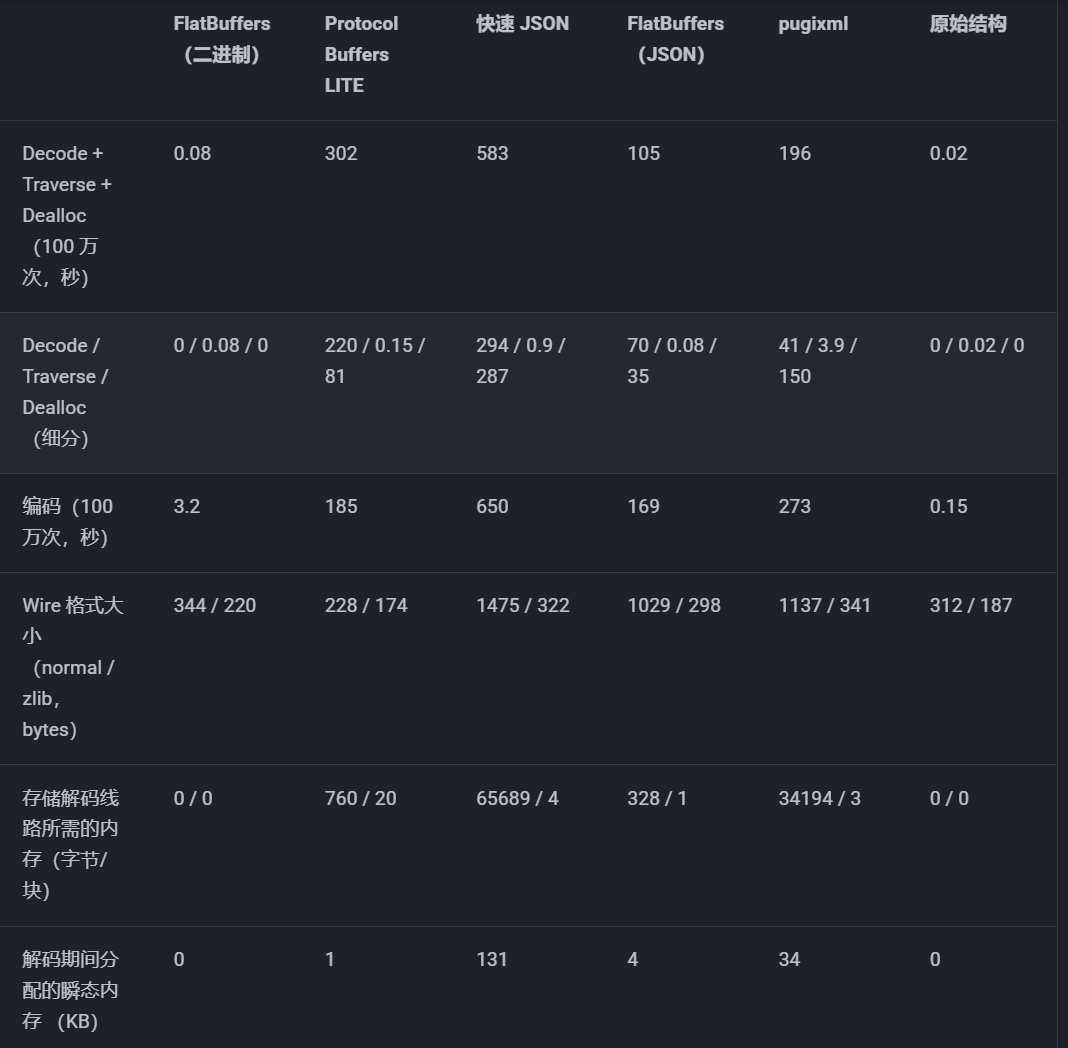Click the Decode + Traverse + Dealloc row label
This screenshot has width=1068, height=1048.
point(67,215)
